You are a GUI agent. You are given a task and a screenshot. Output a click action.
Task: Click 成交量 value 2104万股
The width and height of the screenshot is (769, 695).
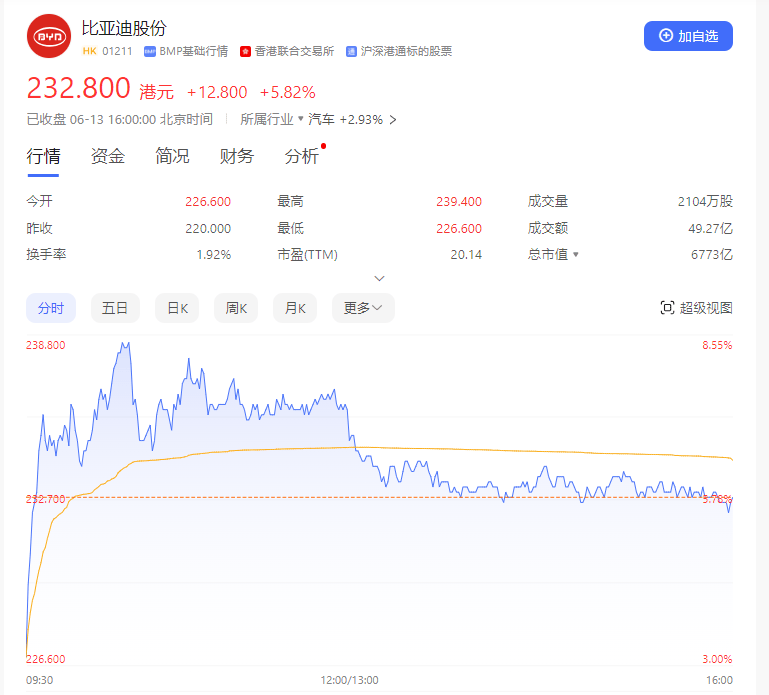[x=705, y=202]
